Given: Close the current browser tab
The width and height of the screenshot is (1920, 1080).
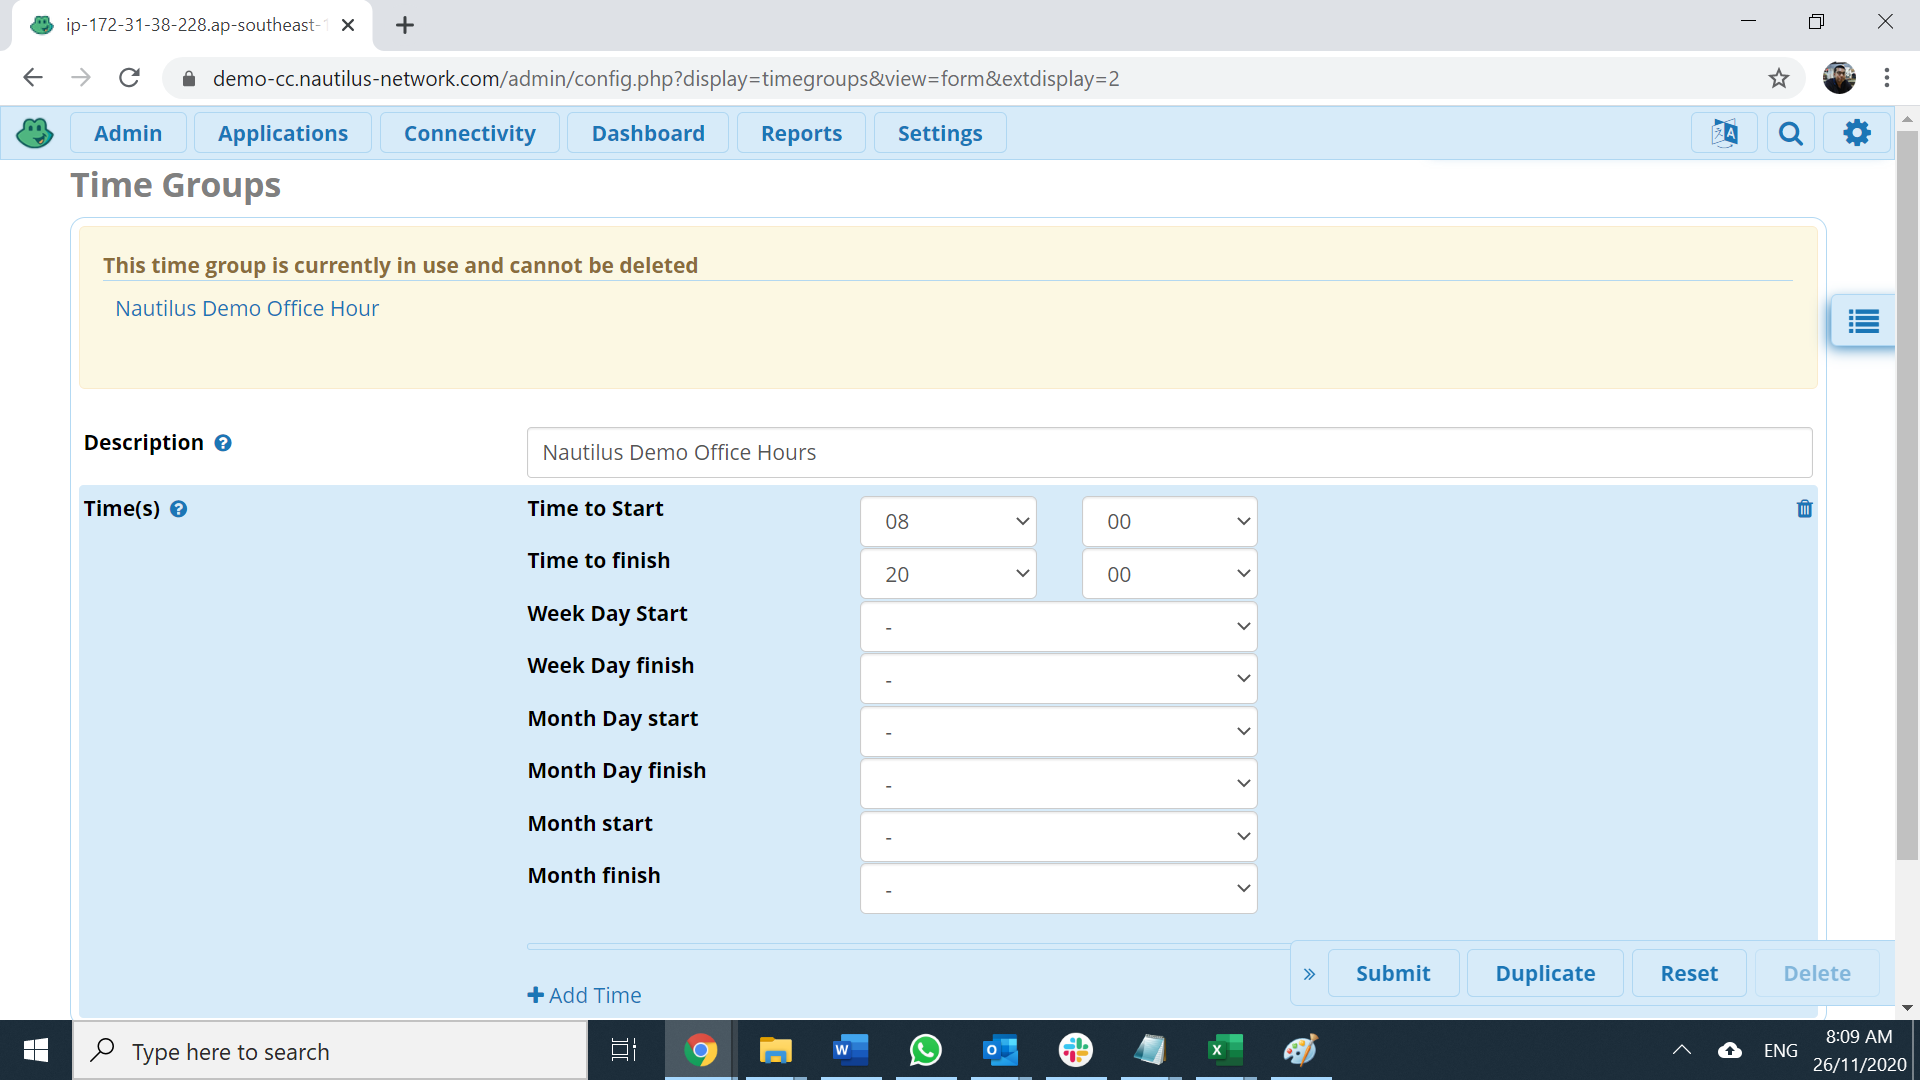Looking at the screenshot, I should [x=348, y=25].
